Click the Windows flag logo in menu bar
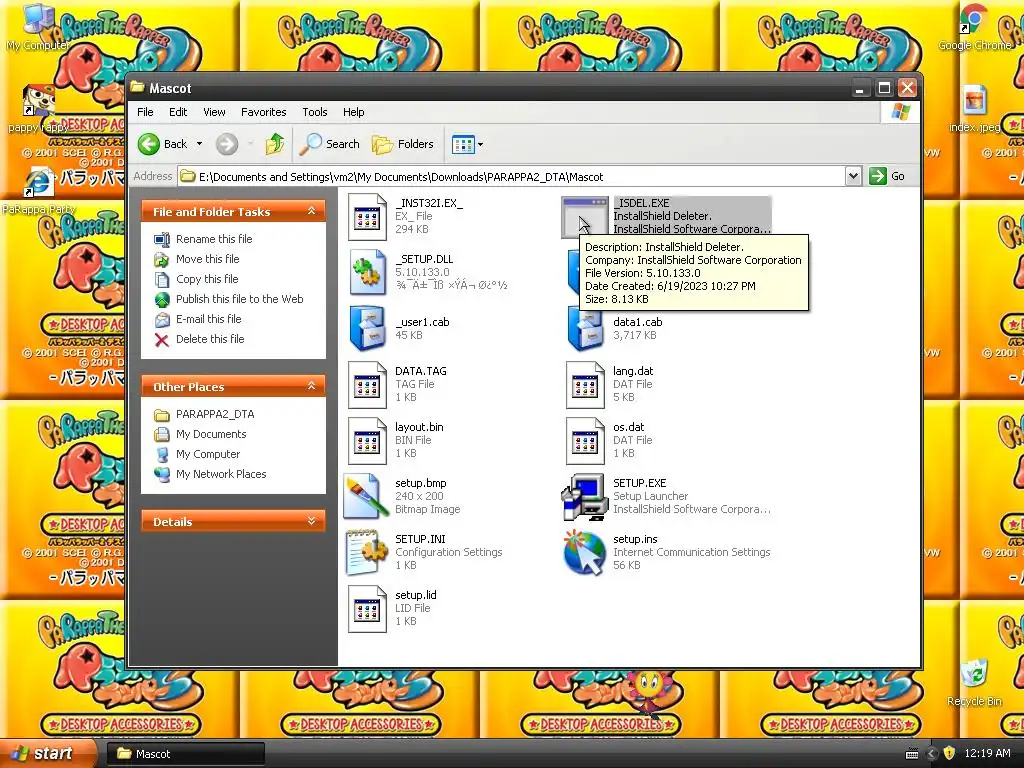 (x=901, y=112)
